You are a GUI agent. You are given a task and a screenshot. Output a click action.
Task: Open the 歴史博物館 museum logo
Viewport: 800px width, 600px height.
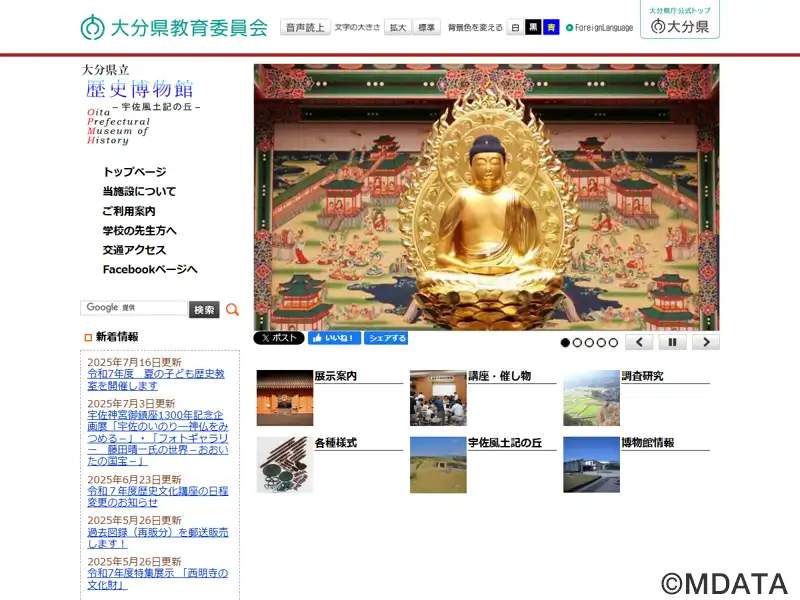tap(140, 105)
